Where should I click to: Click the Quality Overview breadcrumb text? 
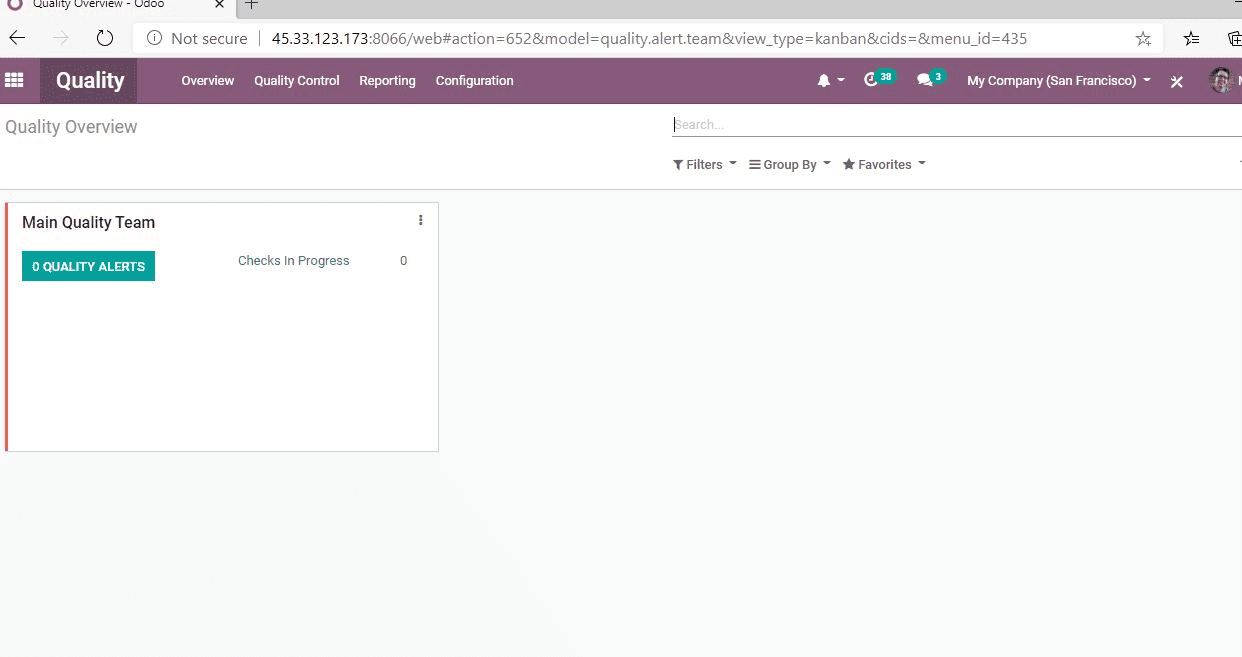tap(71, 127)
